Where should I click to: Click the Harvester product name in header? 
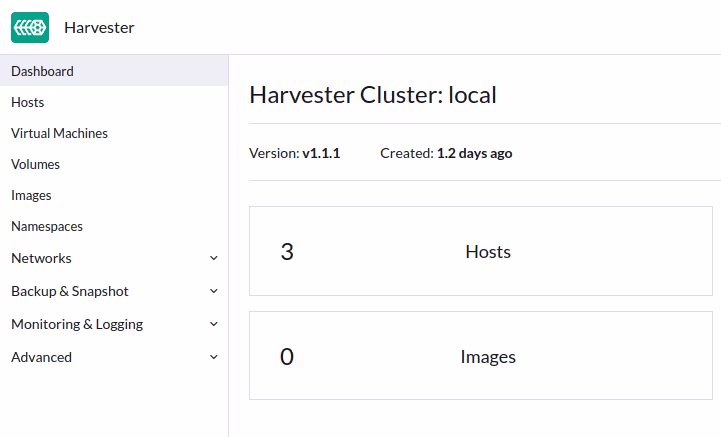(99, 27)
